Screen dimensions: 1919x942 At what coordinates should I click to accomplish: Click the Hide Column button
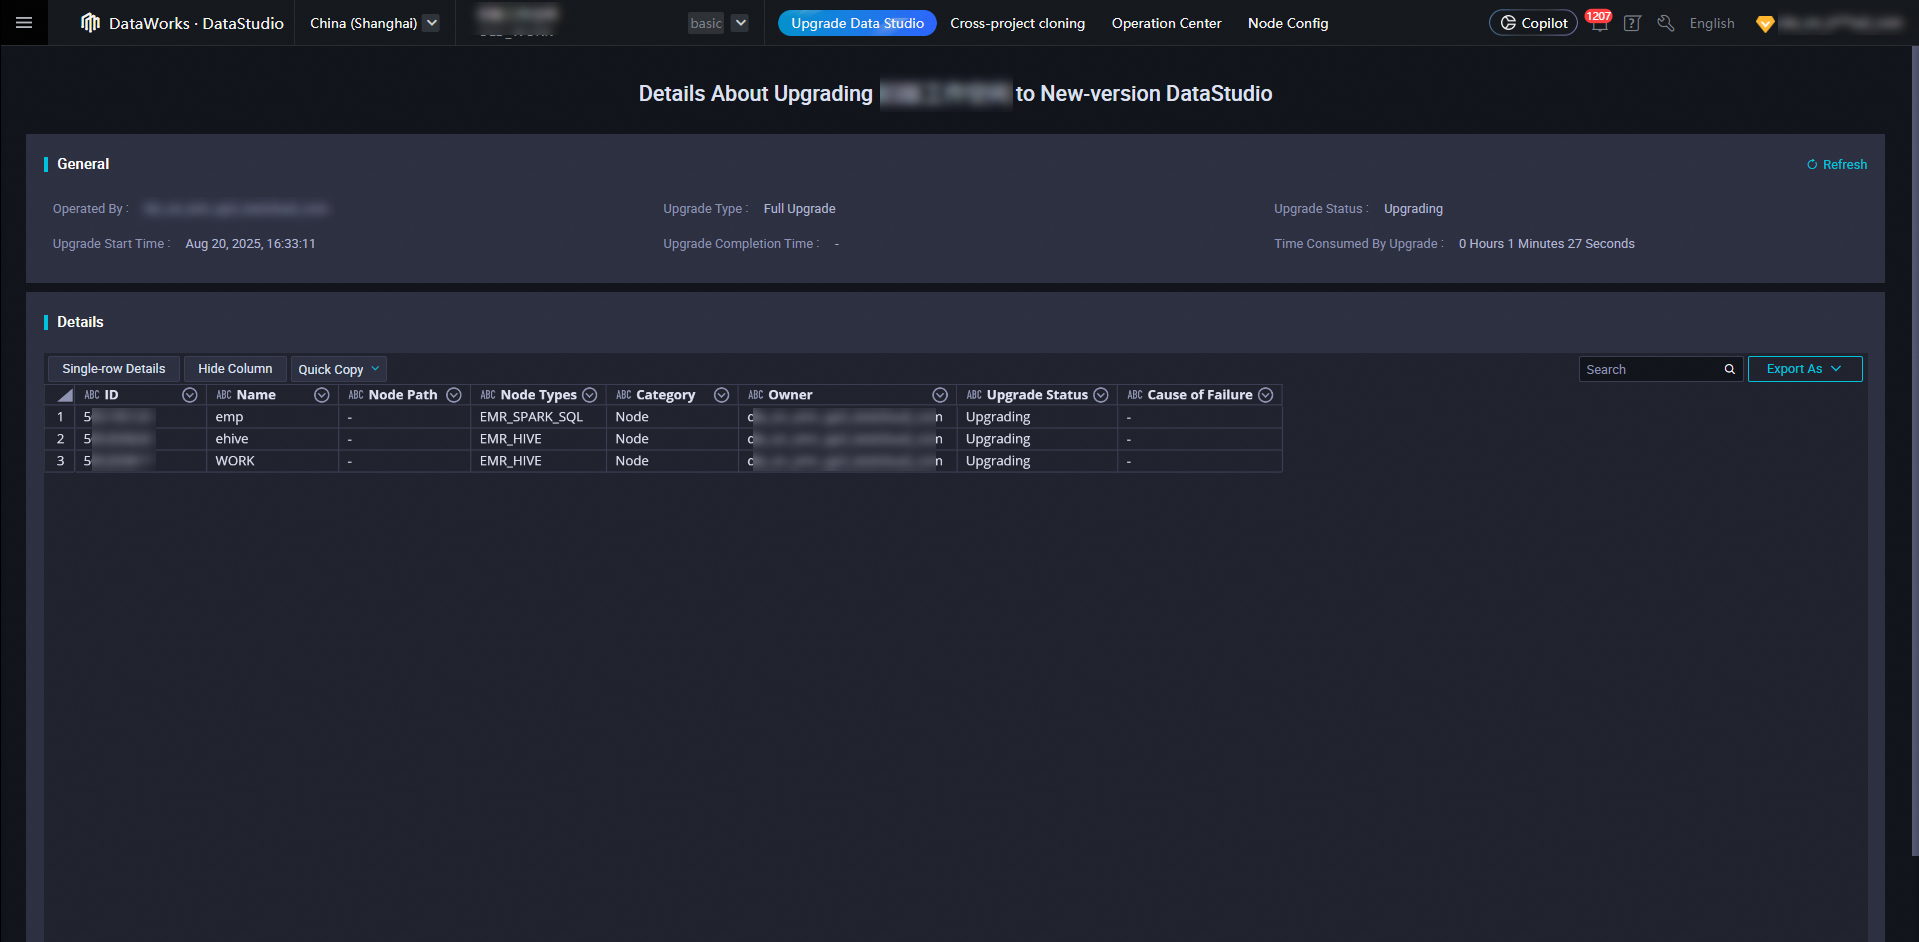click(x=235, y=369)
